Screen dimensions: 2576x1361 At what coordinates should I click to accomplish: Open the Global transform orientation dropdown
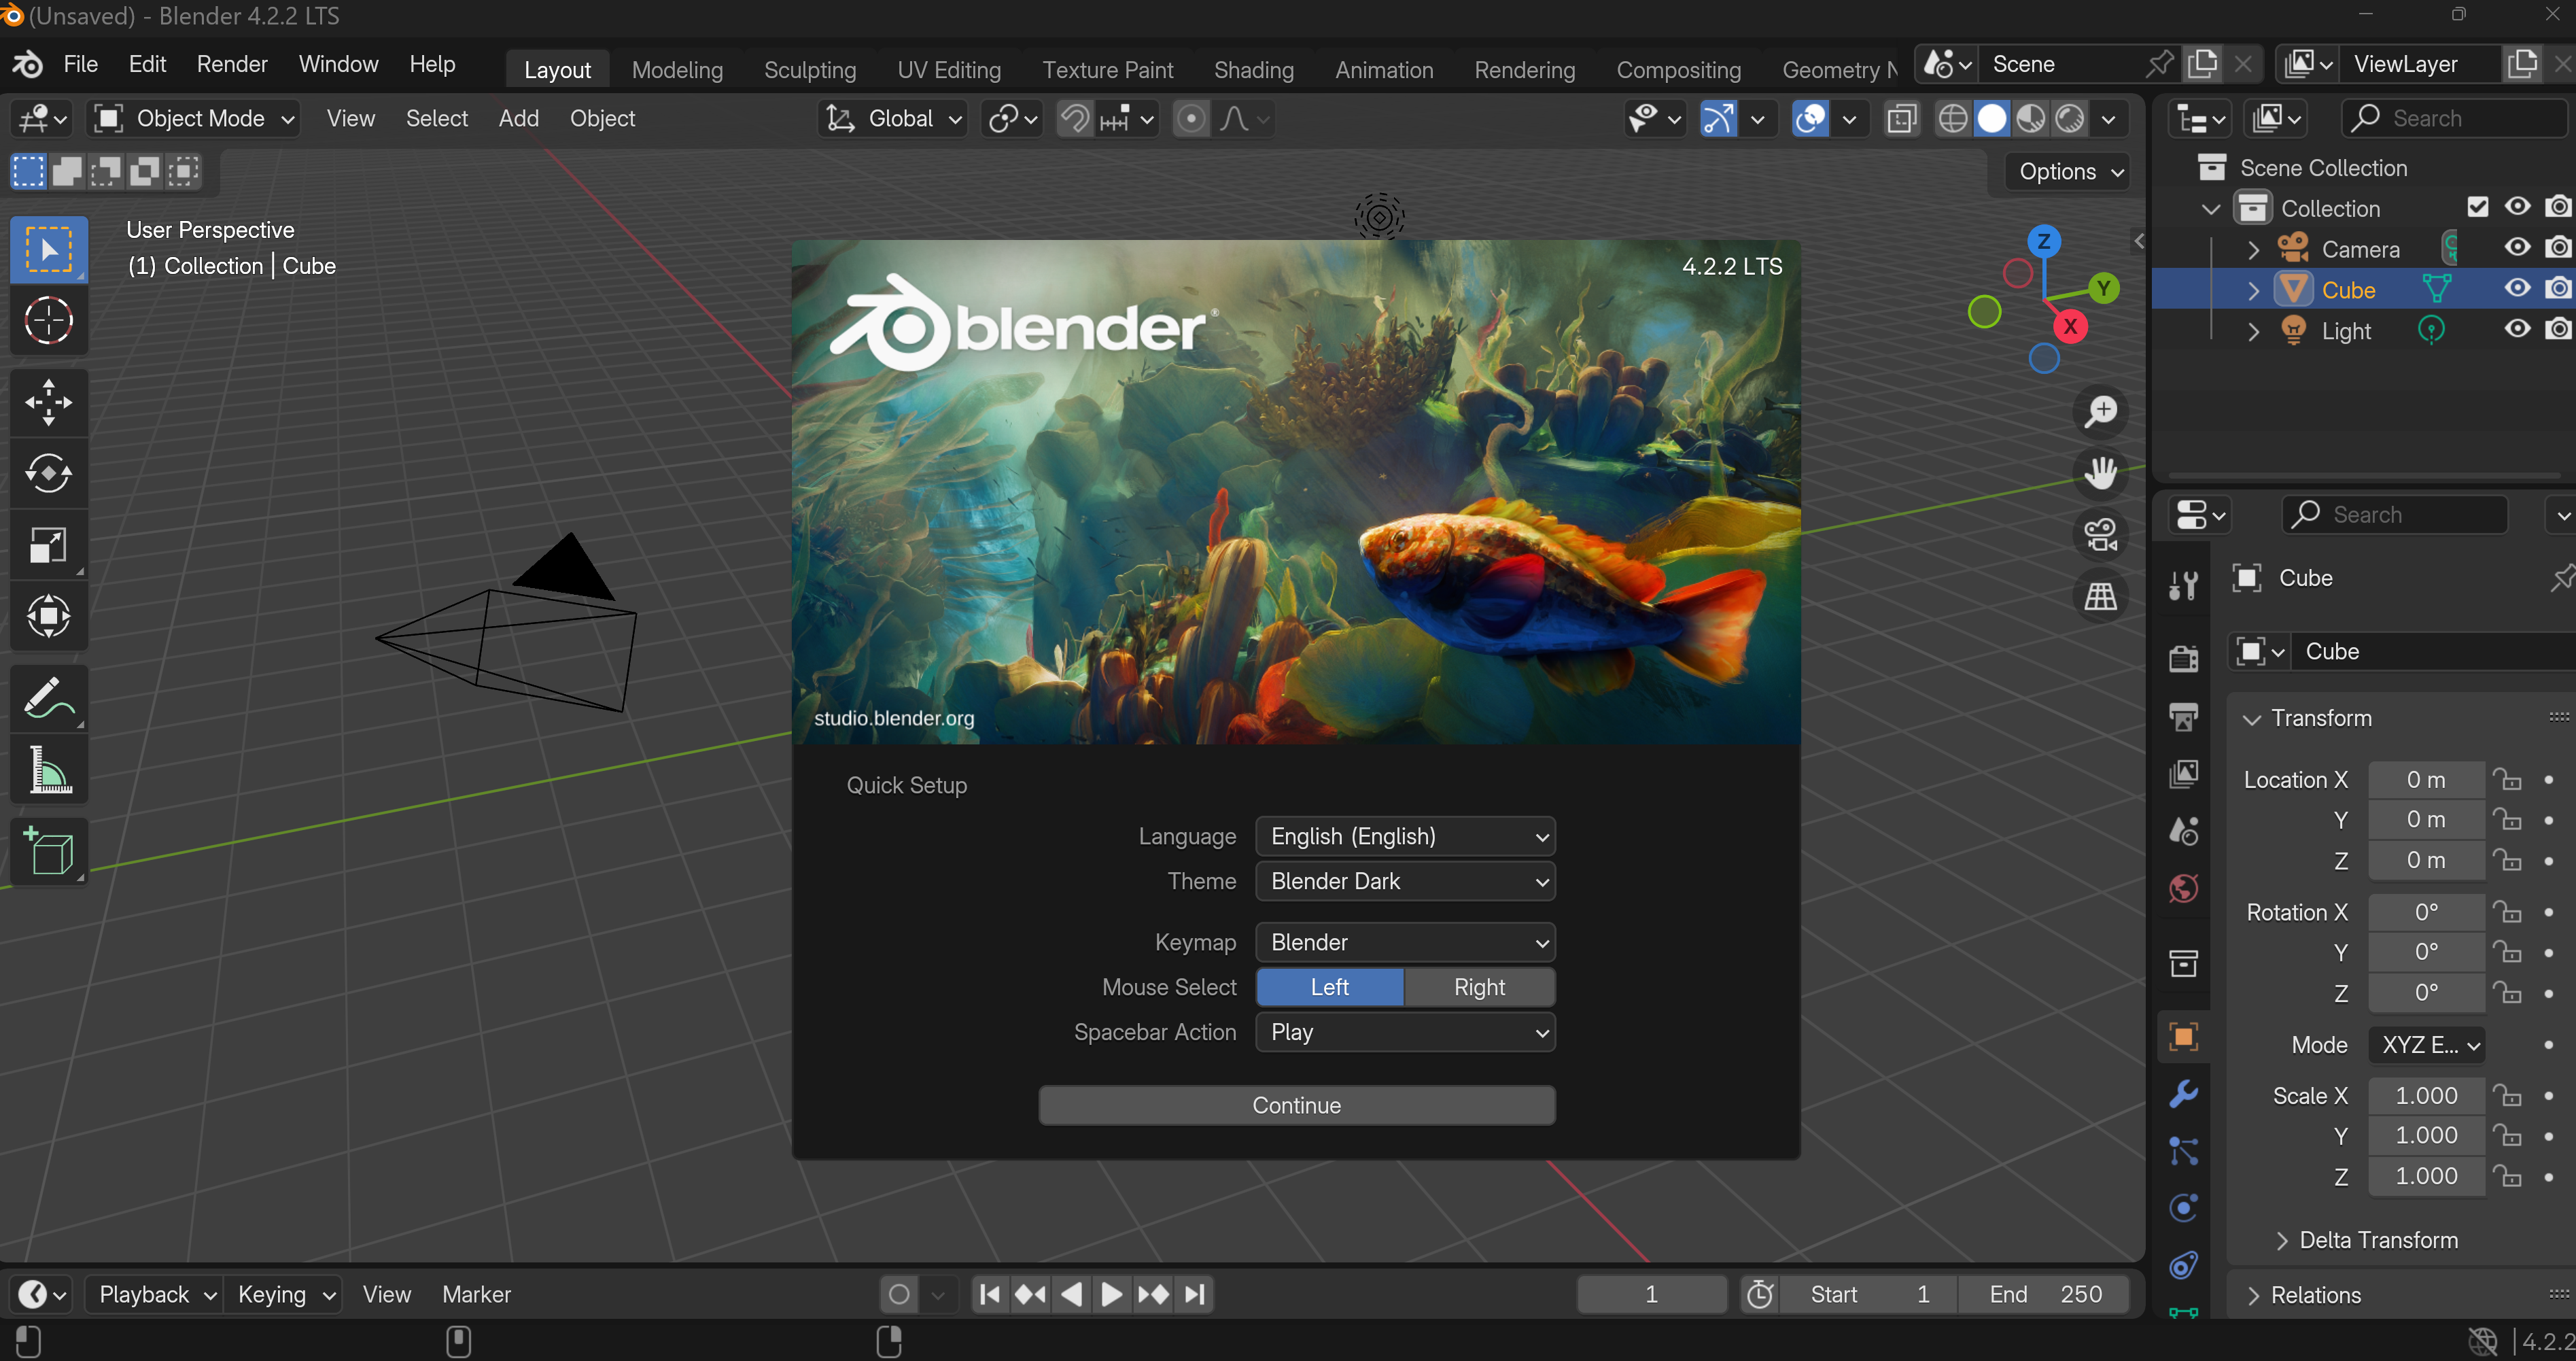[892, 119]
